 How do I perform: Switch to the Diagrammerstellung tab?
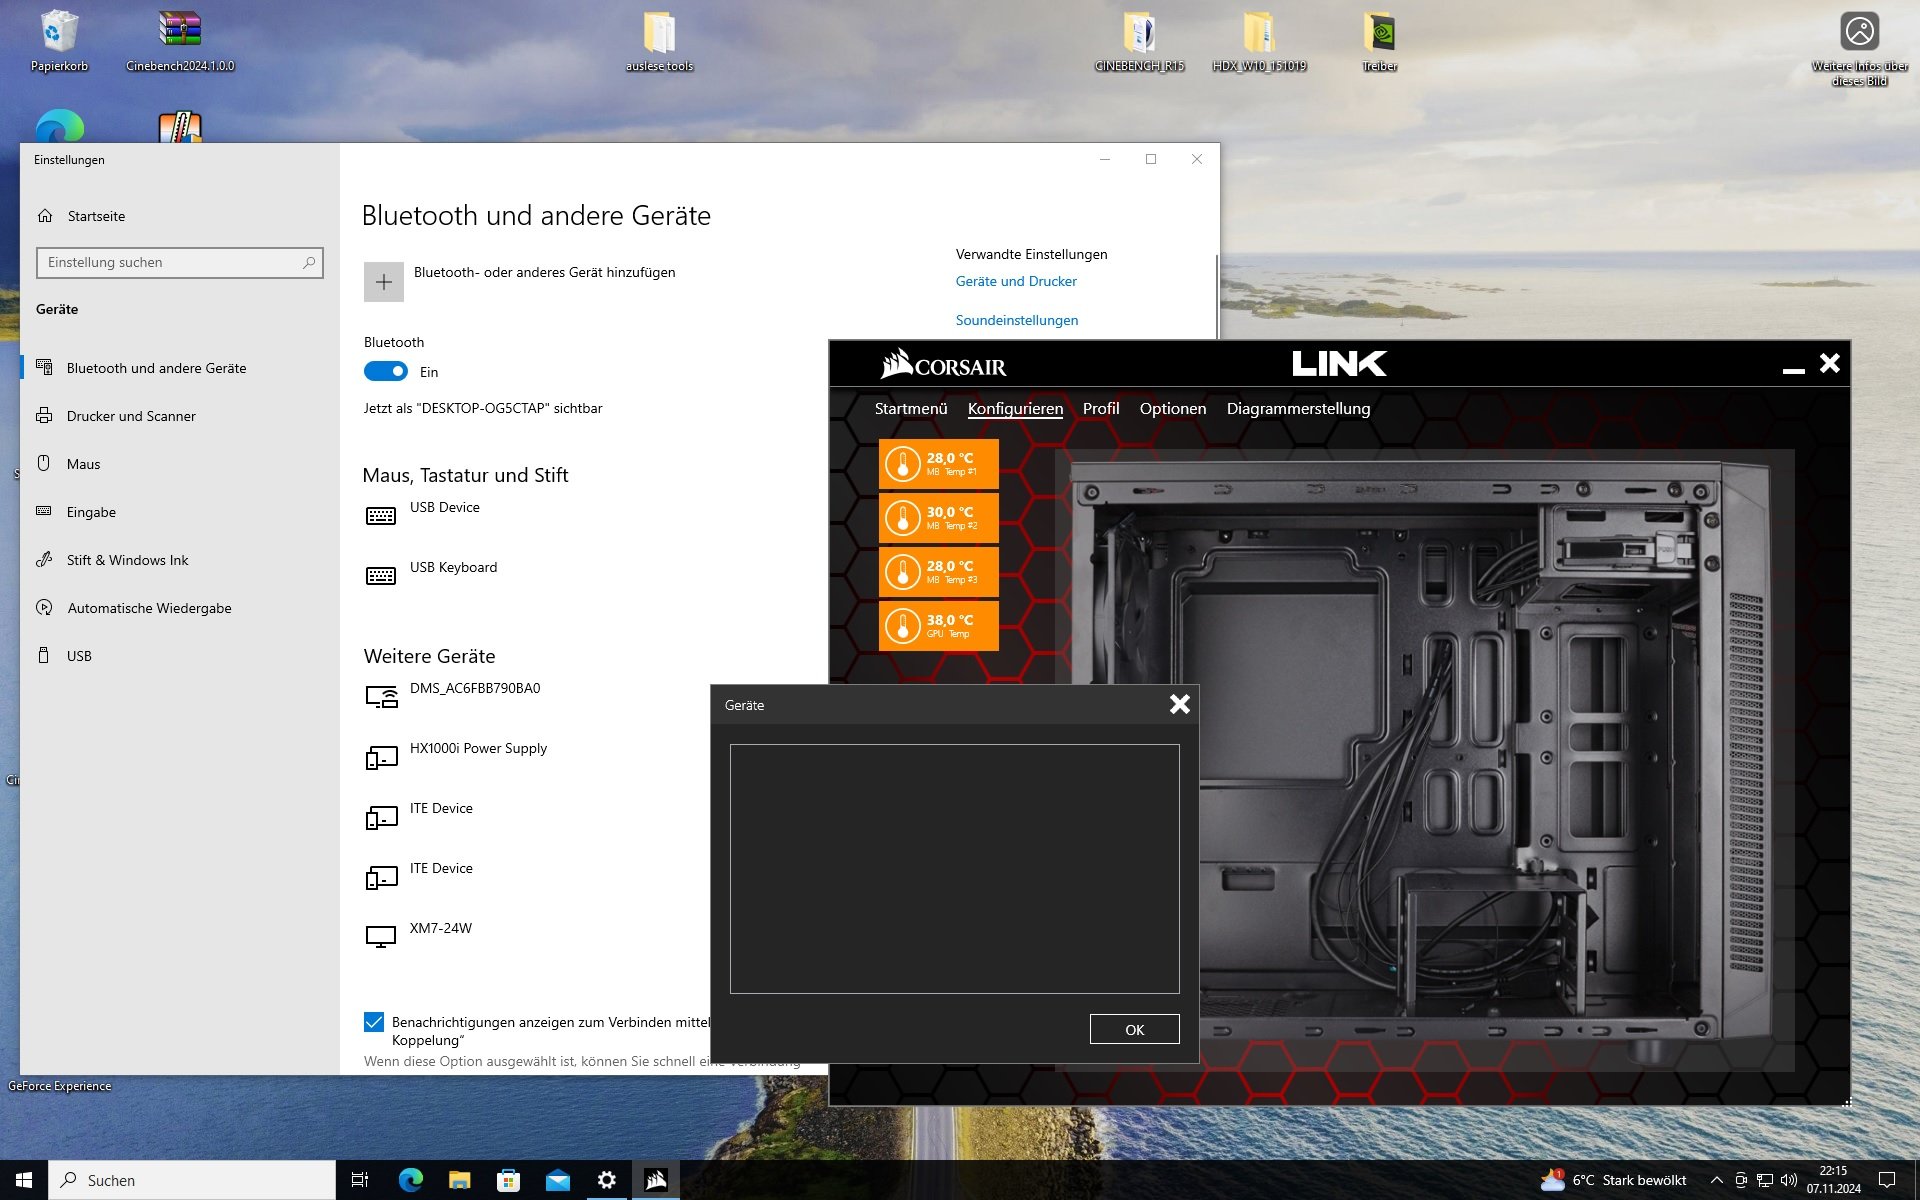[x=1298, y=408]
